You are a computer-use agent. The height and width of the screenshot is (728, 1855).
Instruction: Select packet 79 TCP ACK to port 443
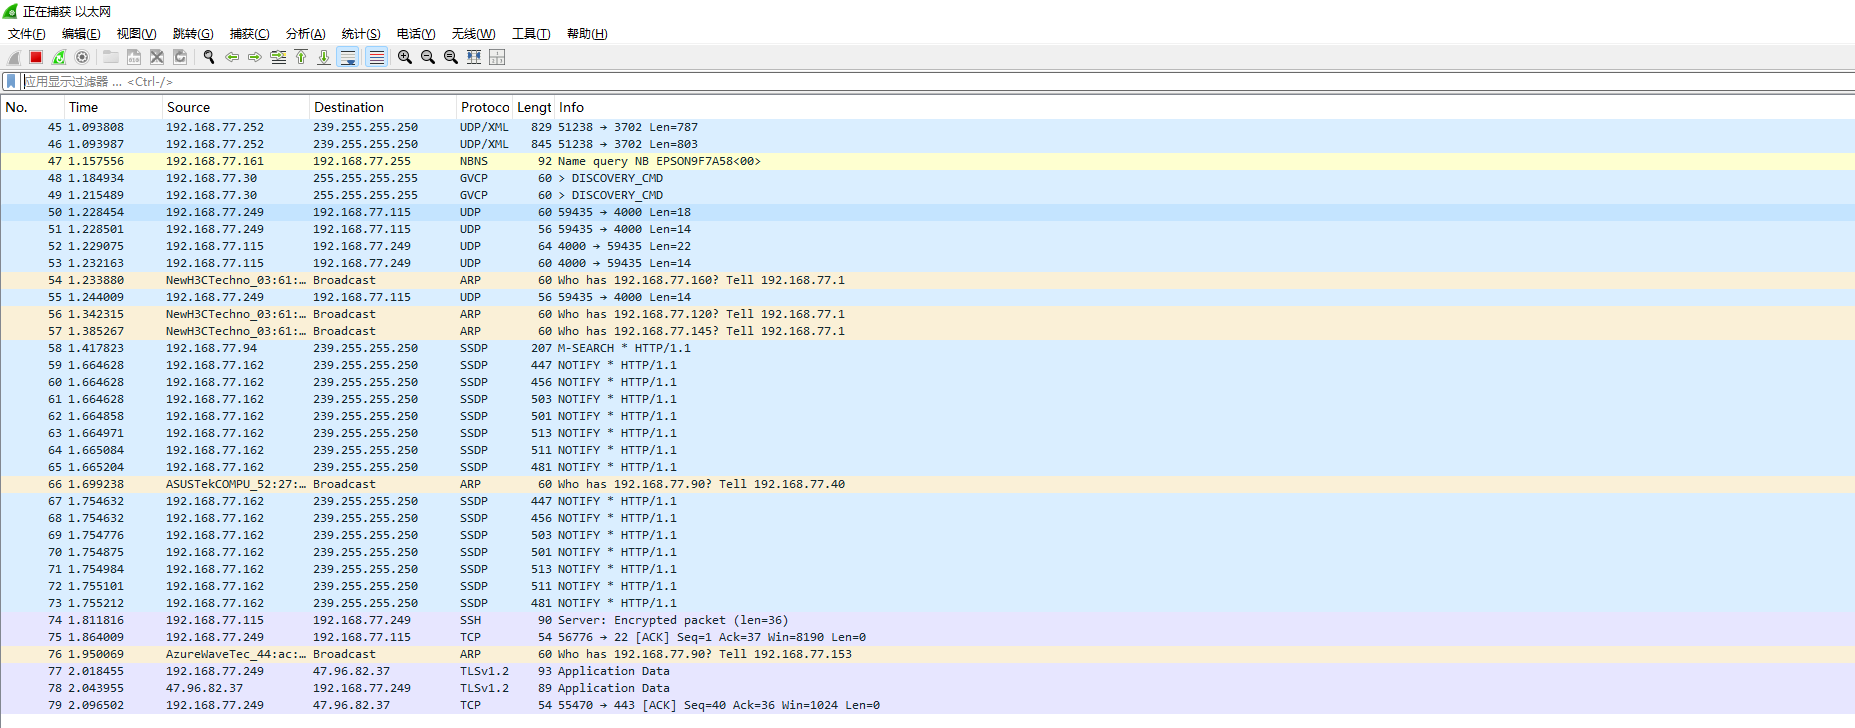927,705
